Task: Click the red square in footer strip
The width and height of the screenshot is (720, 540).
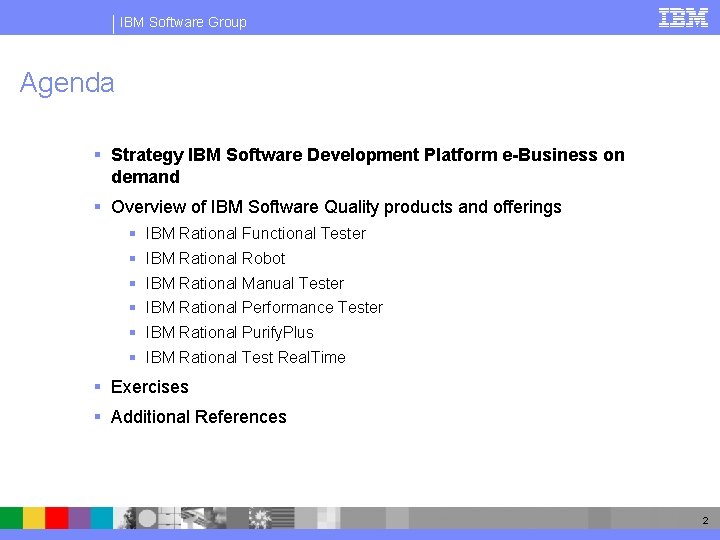Action: tap(56, 518)
